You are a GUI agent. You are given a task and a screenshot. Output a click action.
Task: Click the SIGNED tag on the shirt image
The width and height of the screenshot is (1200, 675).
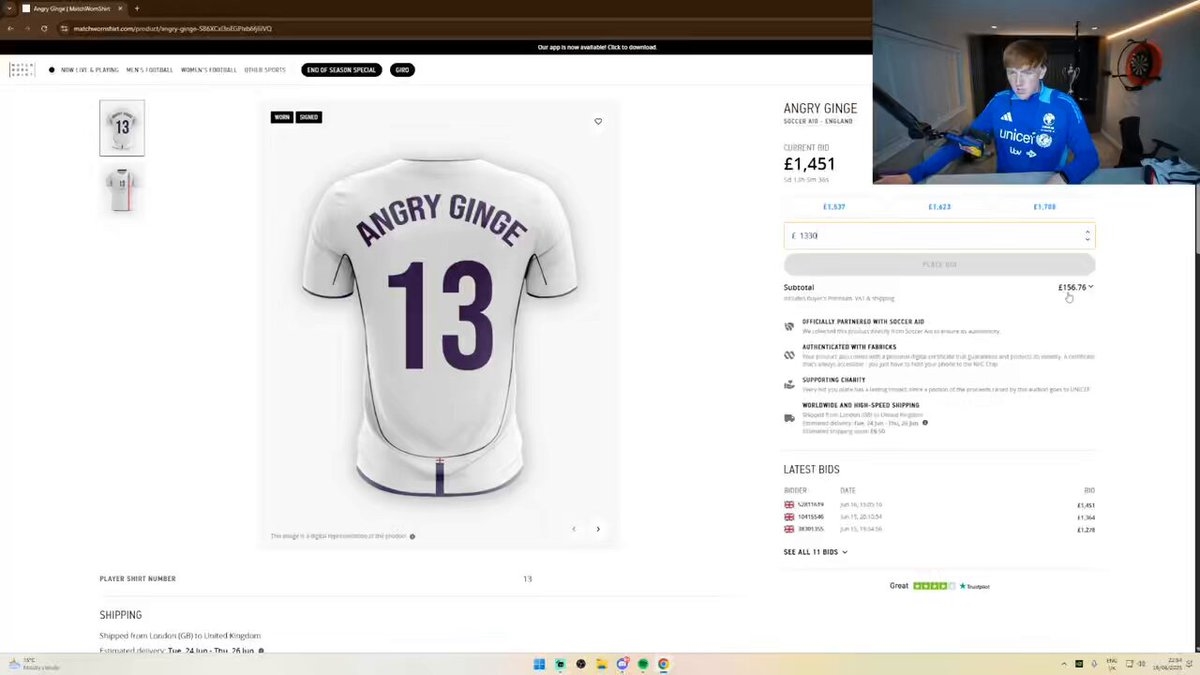308,117
